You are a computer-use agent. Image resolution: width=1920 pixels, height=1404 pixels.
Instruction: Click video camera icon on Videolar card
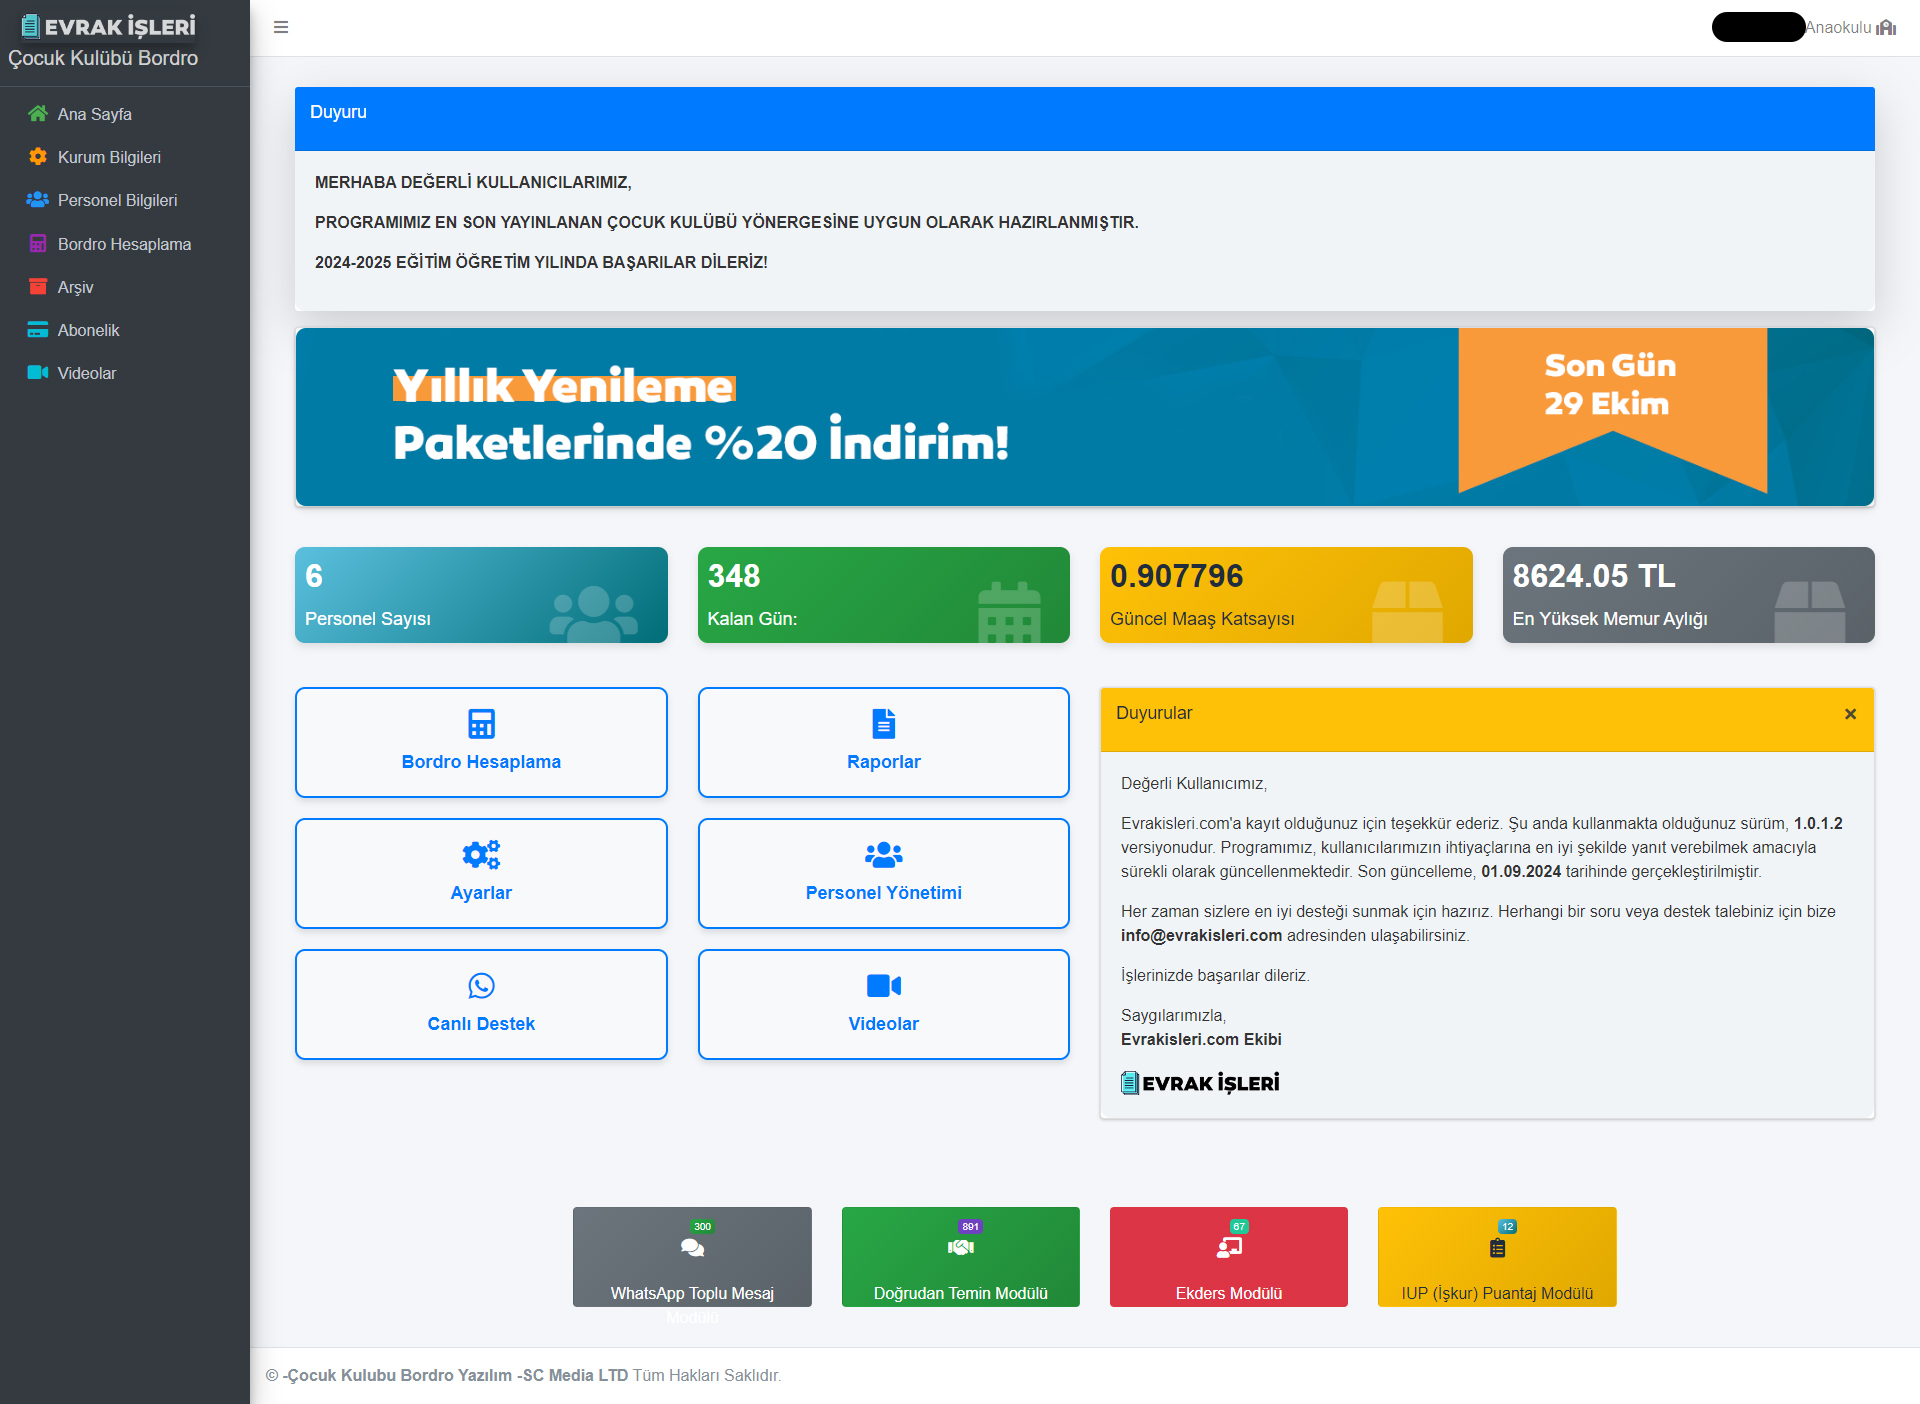pos(884,986)
